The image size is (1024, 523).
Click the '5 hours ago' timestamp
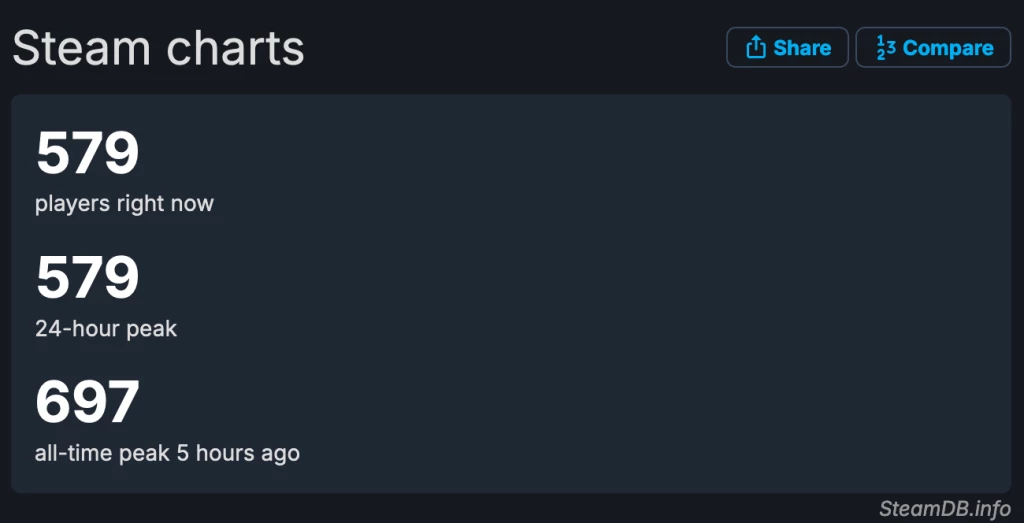click(x=238, y=453)
